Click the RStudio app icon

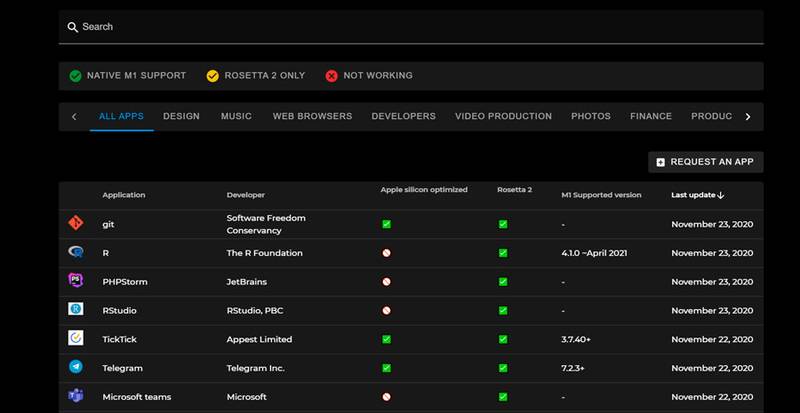(76, 309)
